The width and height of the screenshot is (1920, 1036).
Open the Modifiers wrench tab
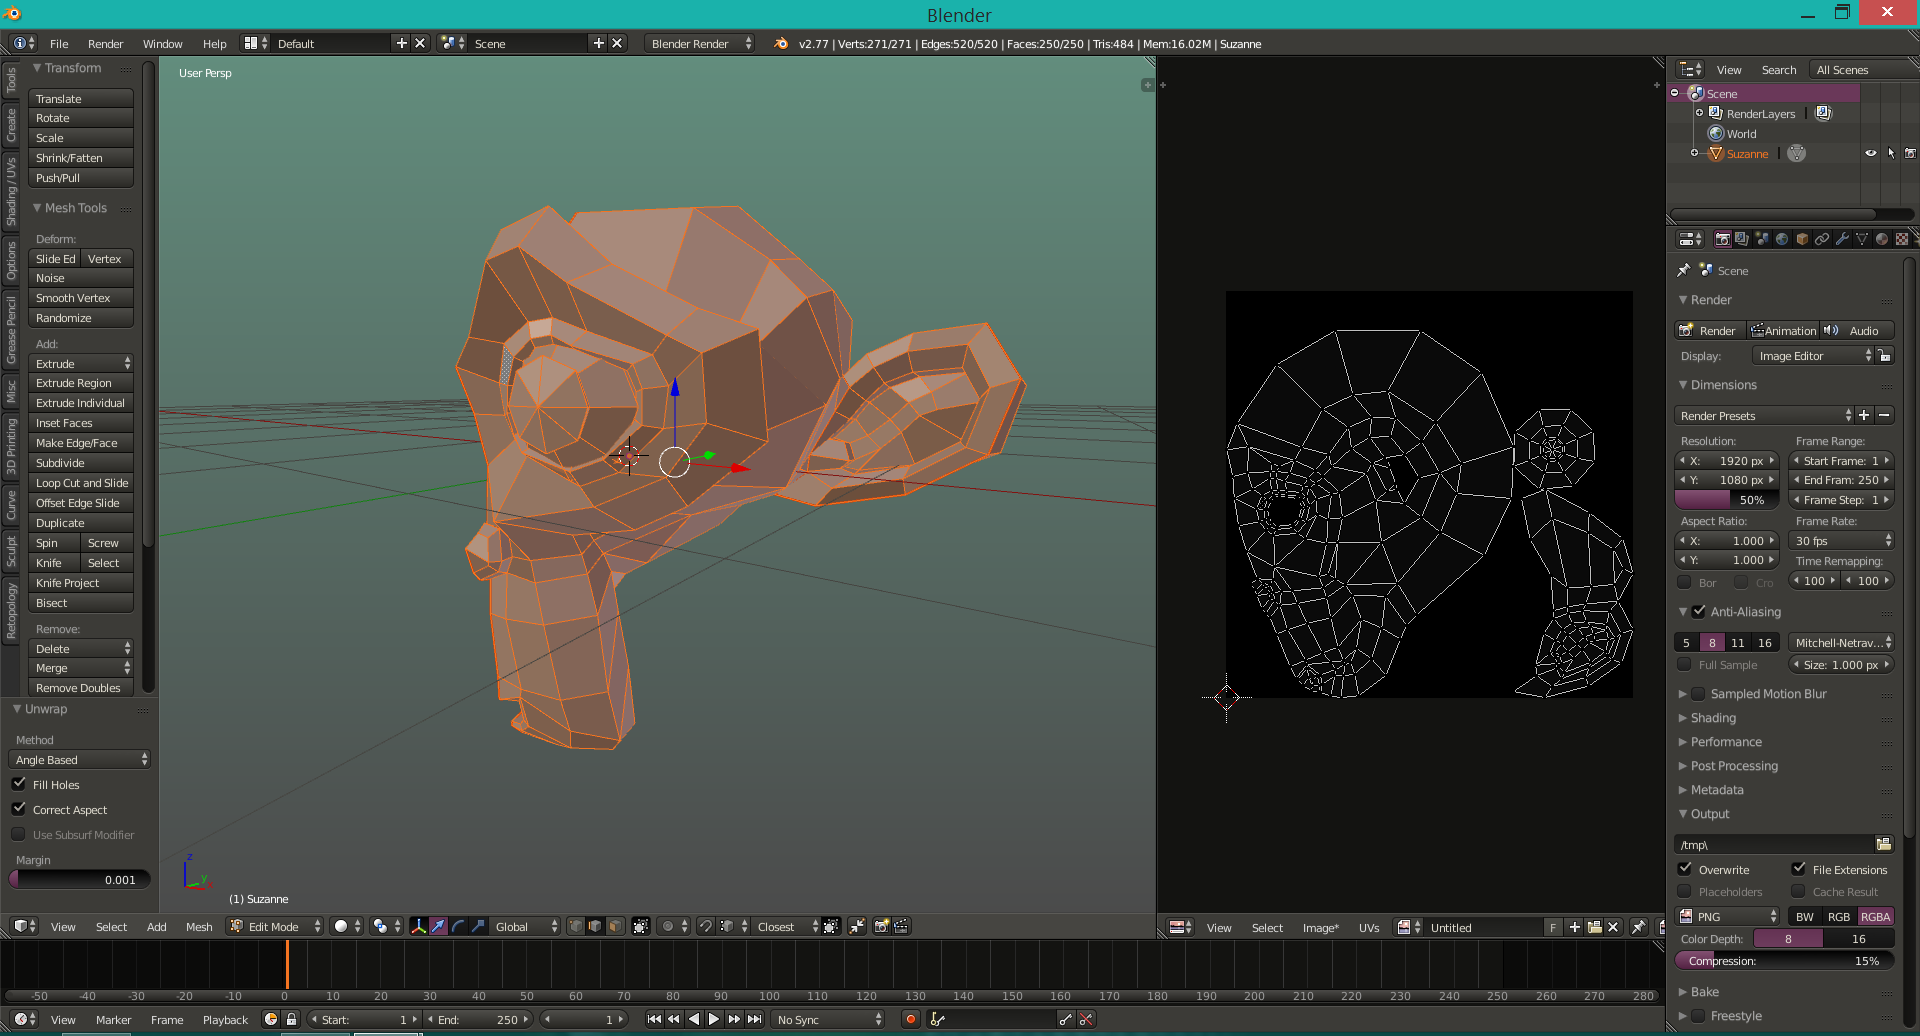[x=1842, y=239]
